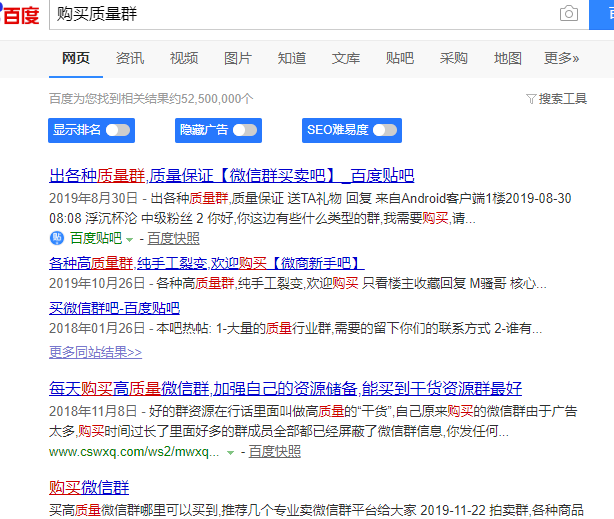Toggle the 隐藏广告 switch
This screenshot has height=519, width=614.
pos(245,130)
